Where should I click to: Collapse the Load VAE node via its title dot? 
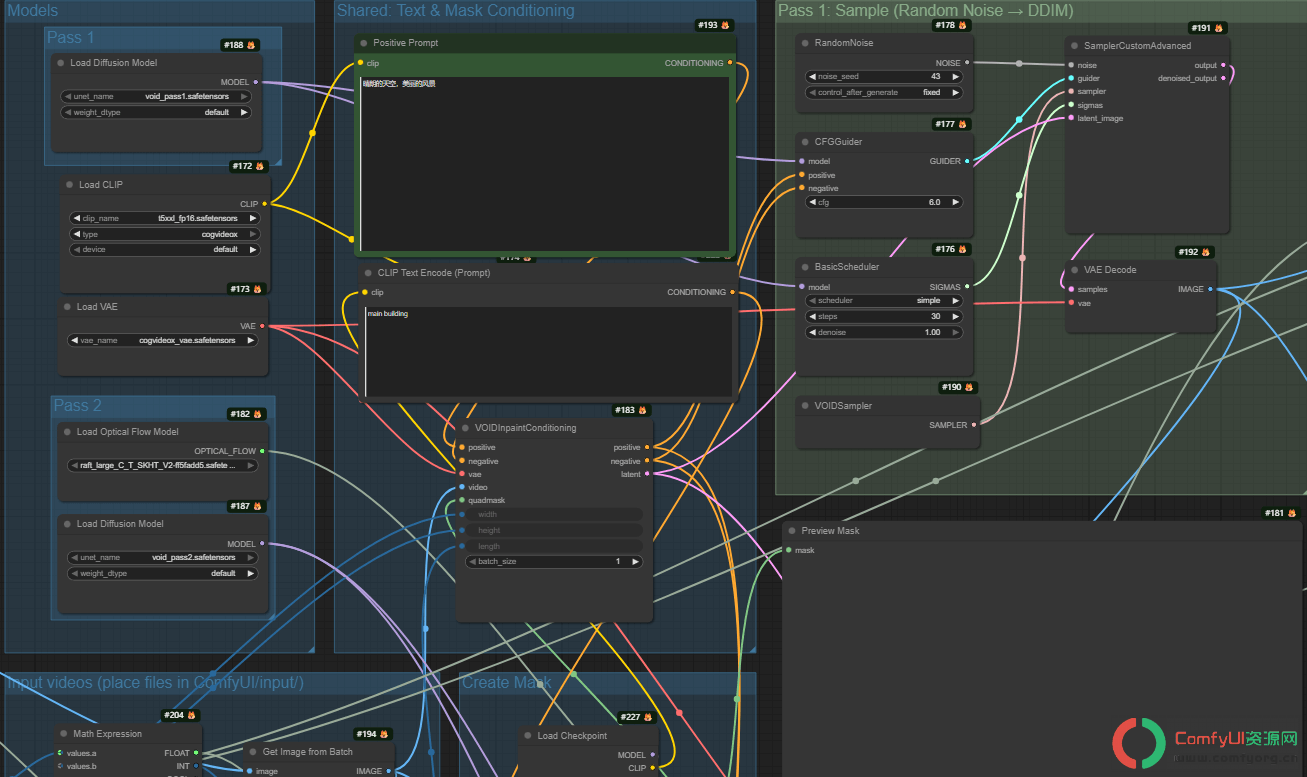coord(66,307)
